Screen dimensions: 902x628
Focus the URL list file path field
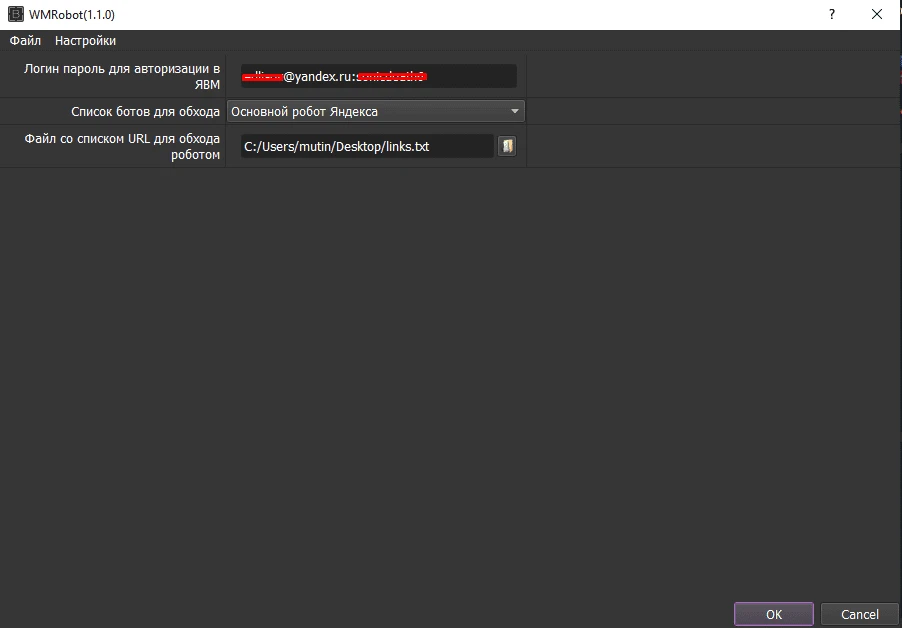[367, 146]
